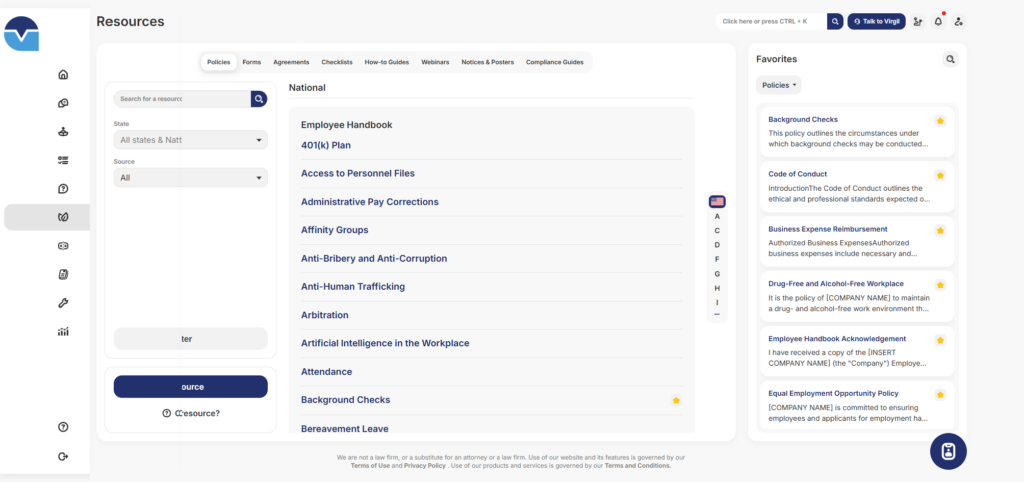This screenshot has height=482, width=1024.
Task: Toggle favorite star on Code of Conduct card
Action: pyautogui.click(x=940, y=175)
